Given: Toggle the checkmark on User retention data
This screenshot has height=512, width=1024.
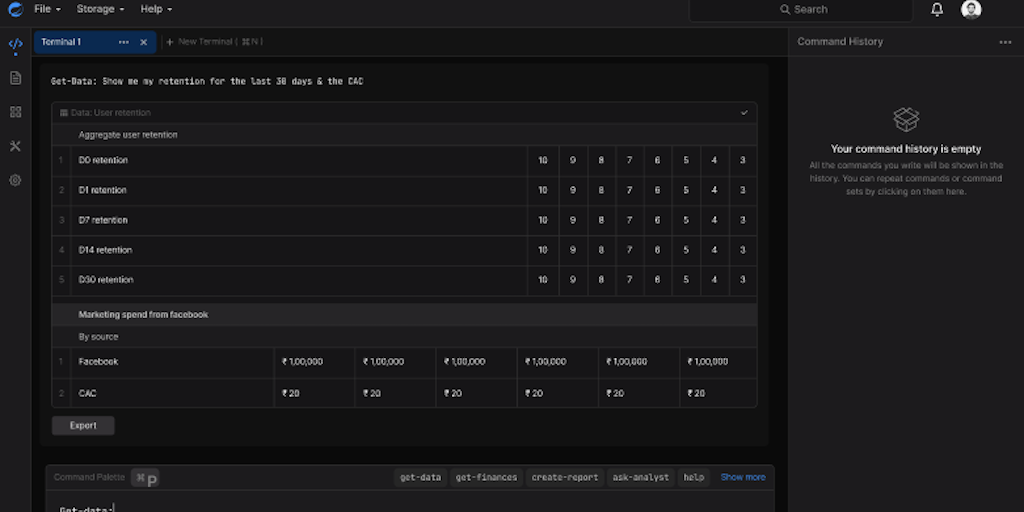Looking at the screenshot, I should point(744,113).
